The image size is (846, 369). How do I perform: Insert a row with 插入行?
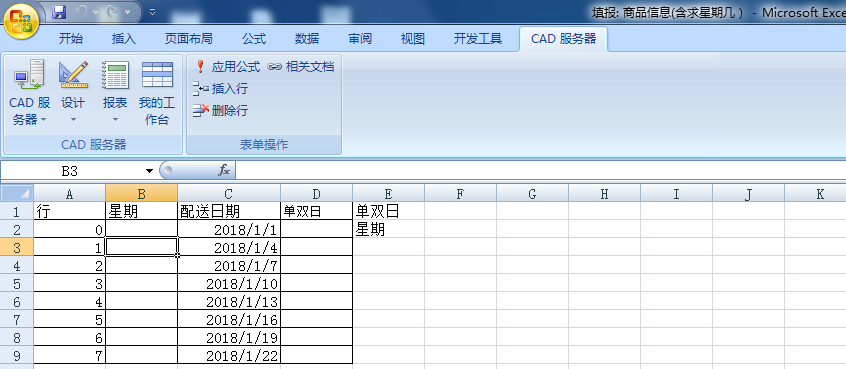tap(221, 88)
